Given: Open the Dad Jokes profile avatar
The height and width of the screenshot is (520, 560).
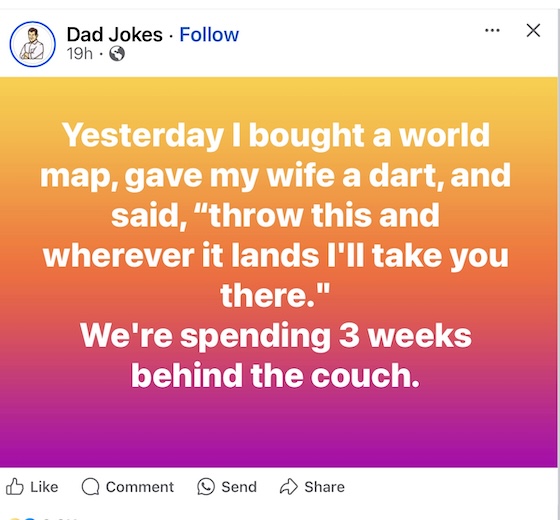Looking at the screenshot, I should point(32,44).
